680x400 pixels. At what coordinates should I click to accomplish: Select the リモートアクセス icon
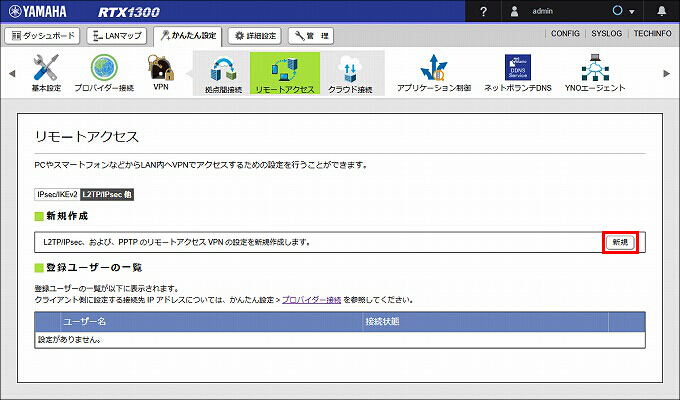(285, 73)
